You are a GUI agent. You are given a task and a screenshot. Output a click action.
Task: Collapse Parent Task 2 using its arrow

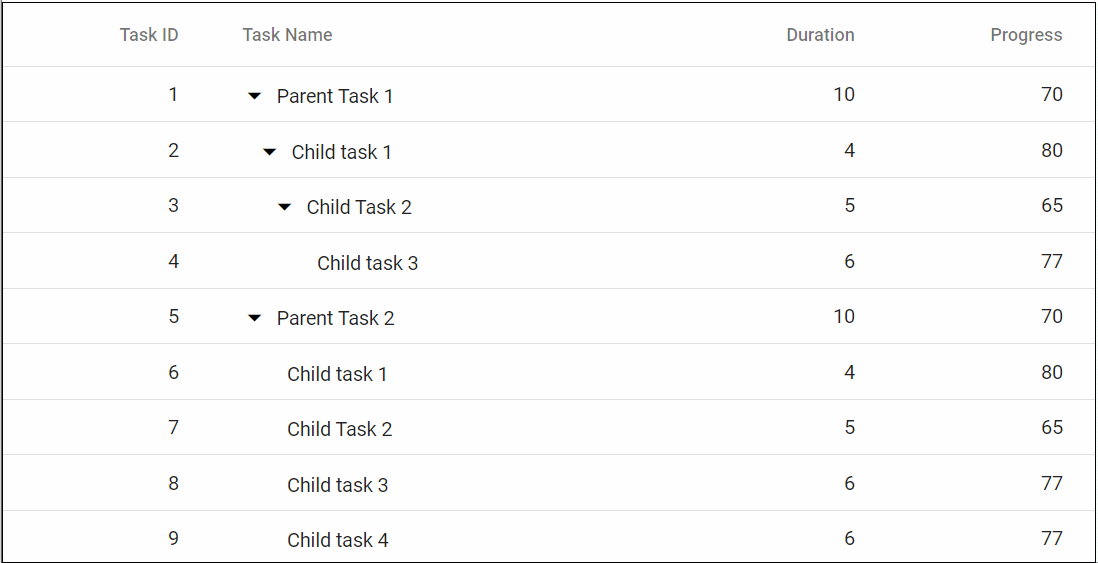255,318
